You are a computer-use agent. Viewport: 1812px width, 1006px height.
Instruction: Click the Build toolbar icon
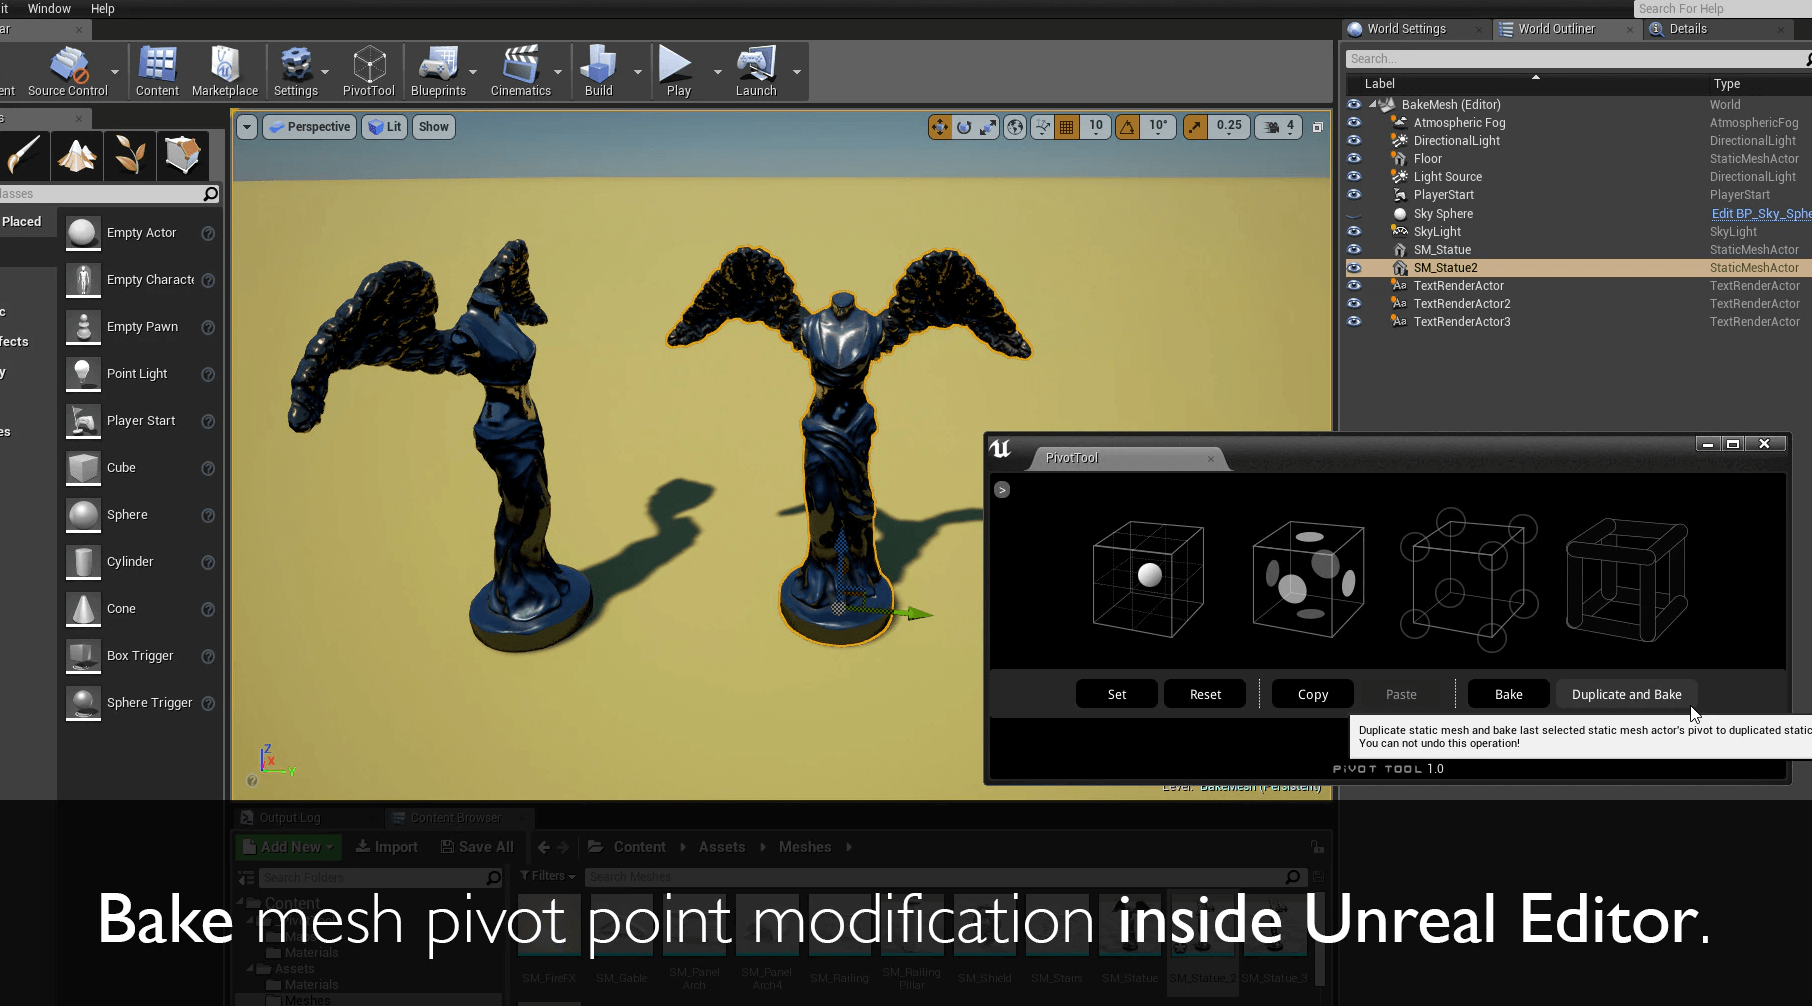pos(598,71)
